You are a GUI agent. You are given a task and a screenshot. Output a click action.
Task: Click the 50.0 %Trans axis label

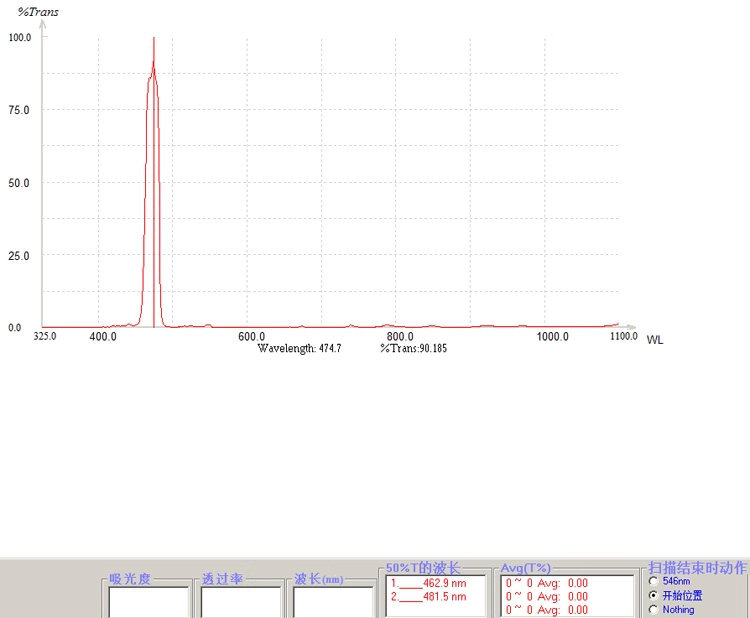[x=19, y=183]
